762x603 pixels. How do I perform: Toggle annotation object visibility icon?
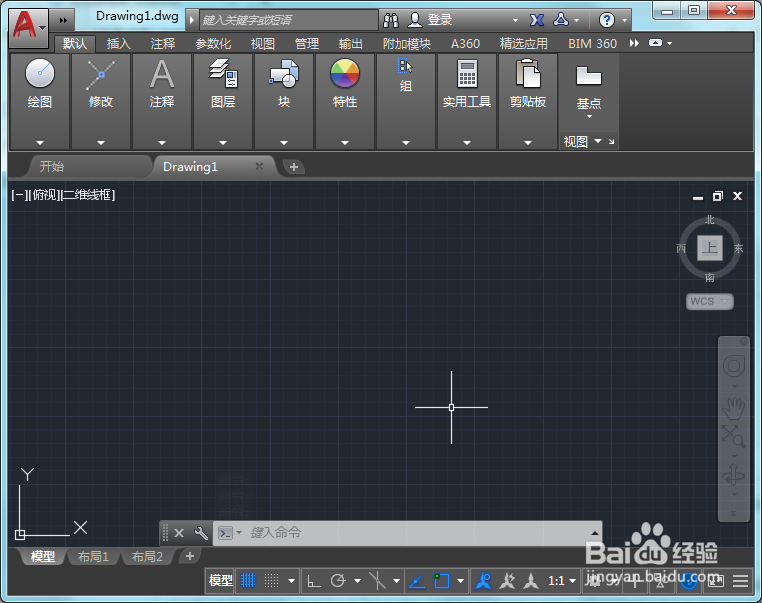(x=484, y=581)
